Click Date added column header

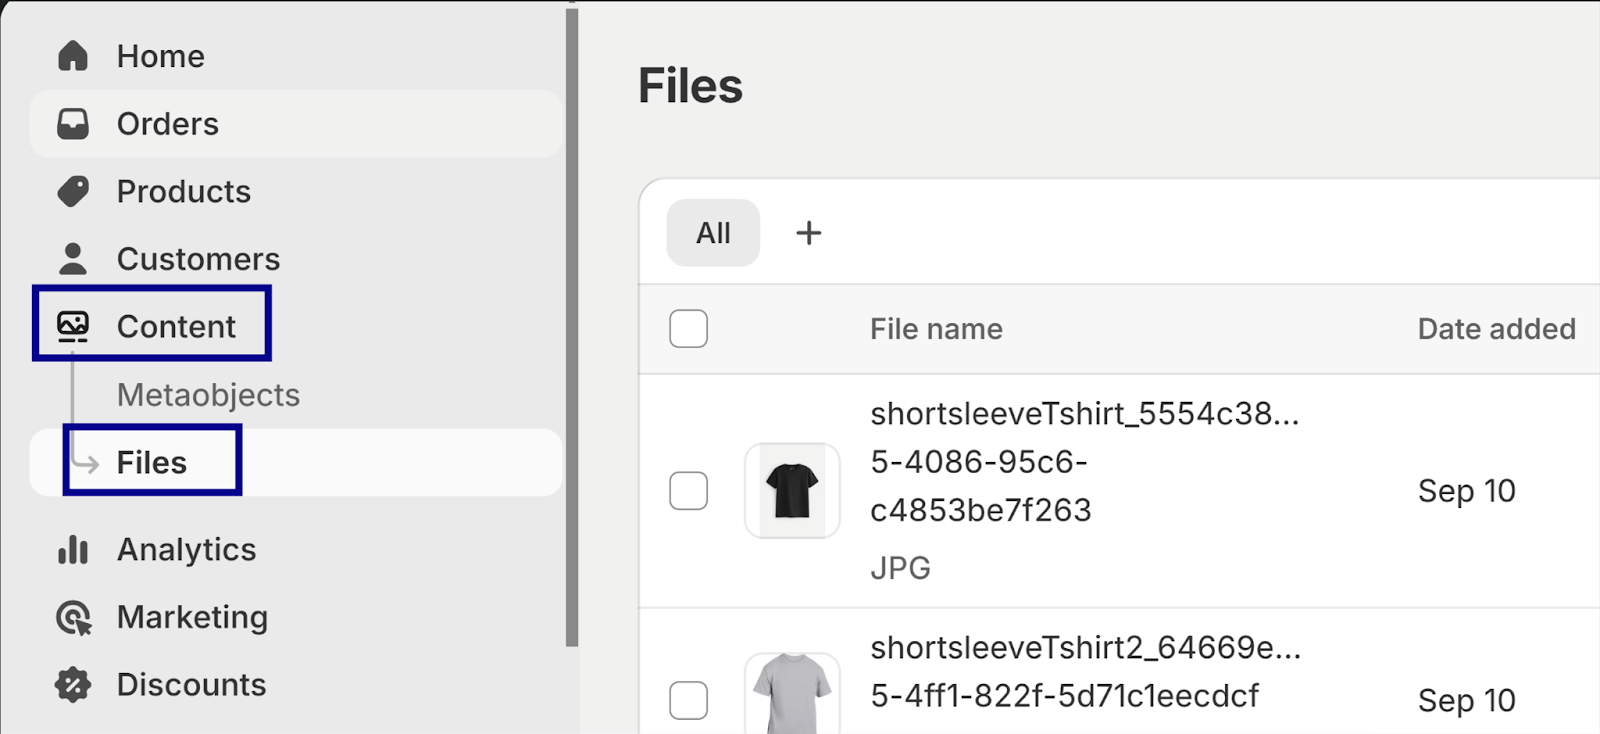[1496, 329]
